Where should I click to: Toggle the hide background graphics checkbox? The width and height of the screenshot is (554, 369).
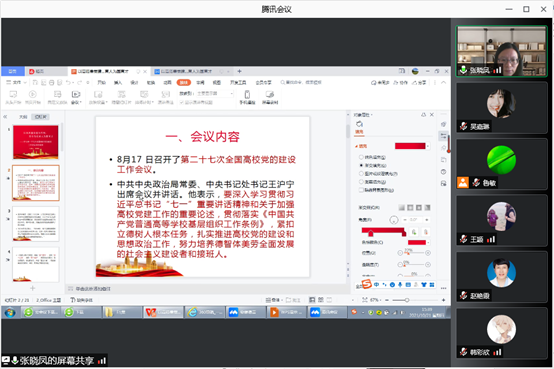361,190
